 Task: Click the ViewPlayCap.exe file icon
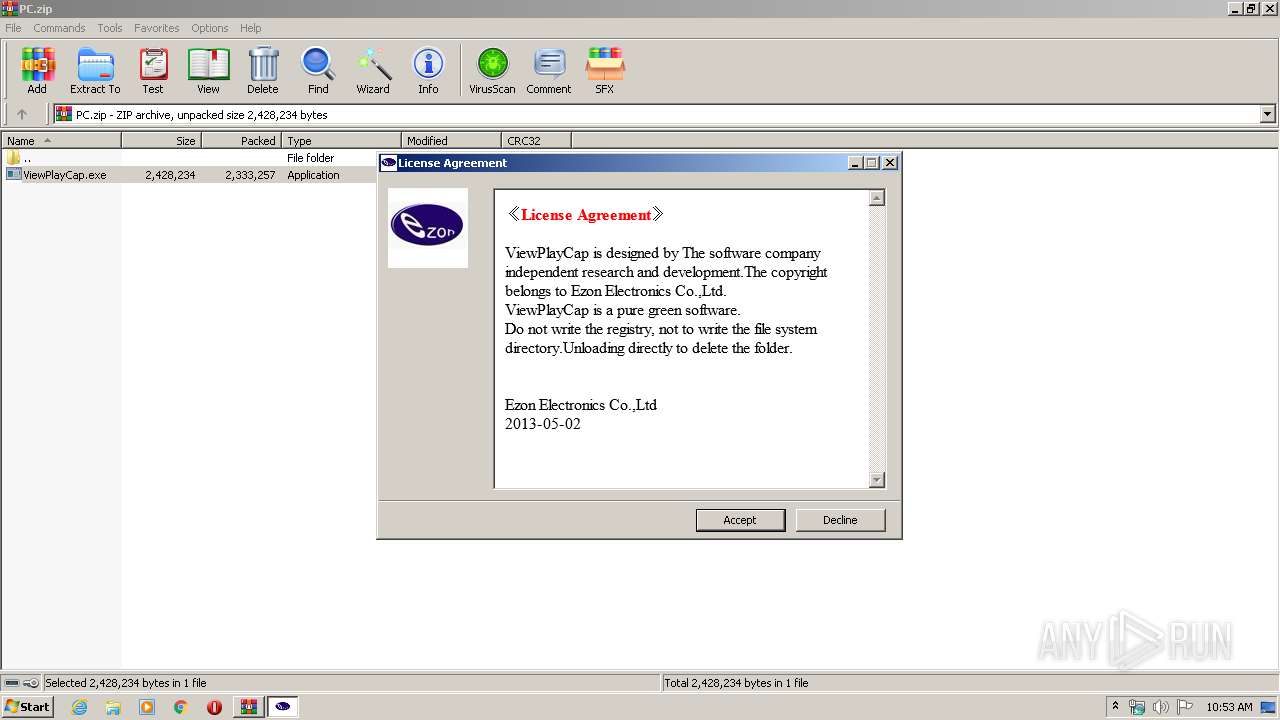pos(13,174)
